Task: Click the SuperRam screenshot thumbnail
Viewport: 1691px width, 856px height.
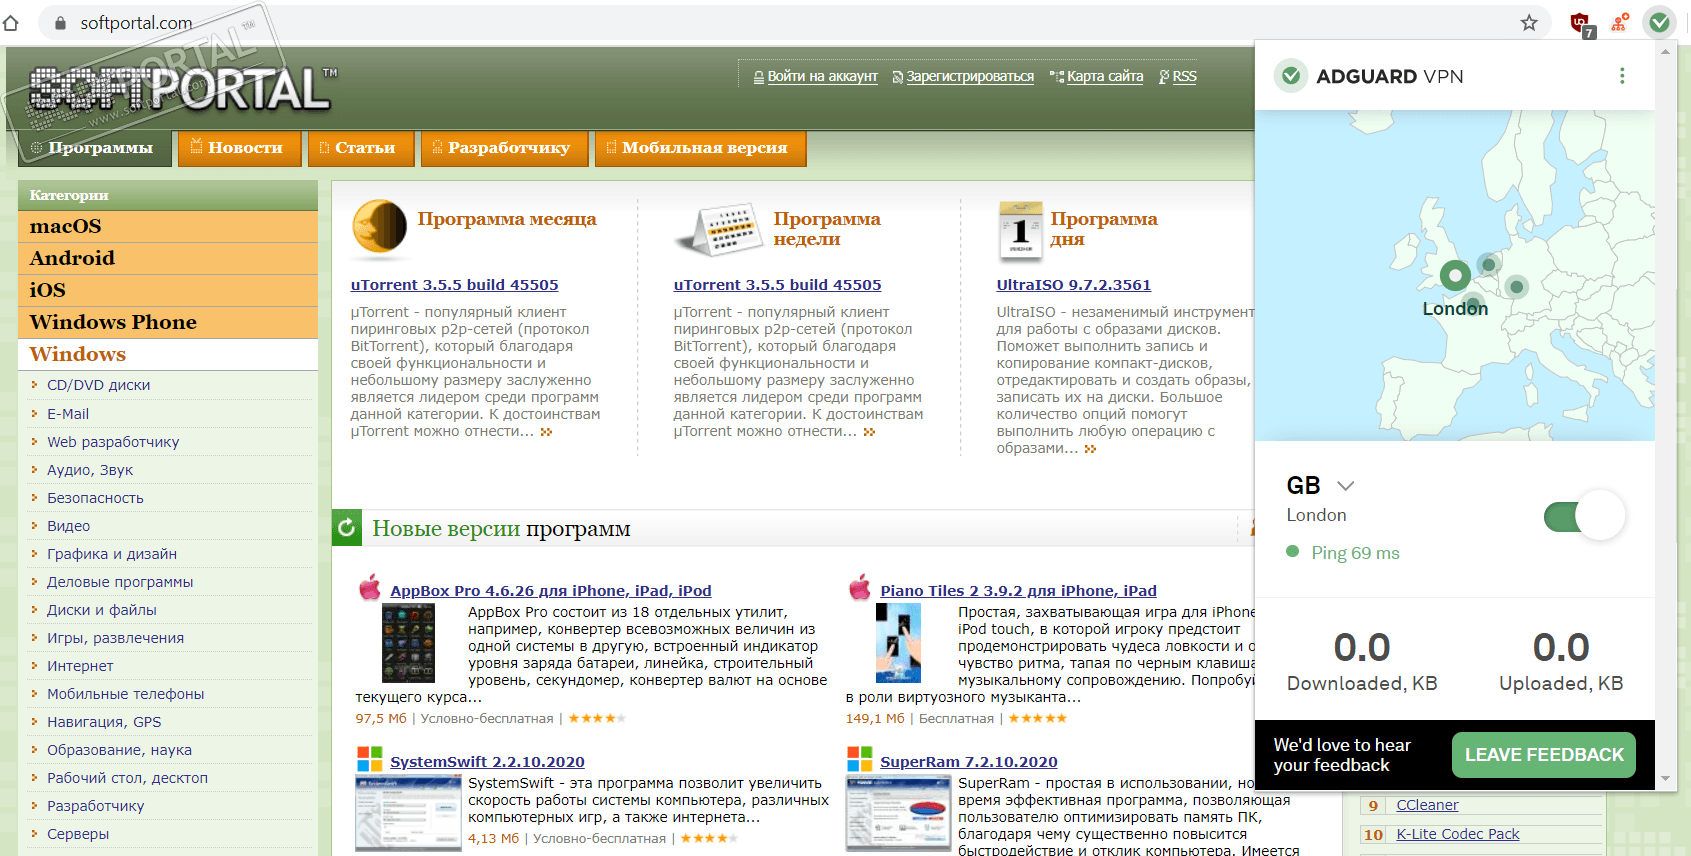Action: [898, 812]
